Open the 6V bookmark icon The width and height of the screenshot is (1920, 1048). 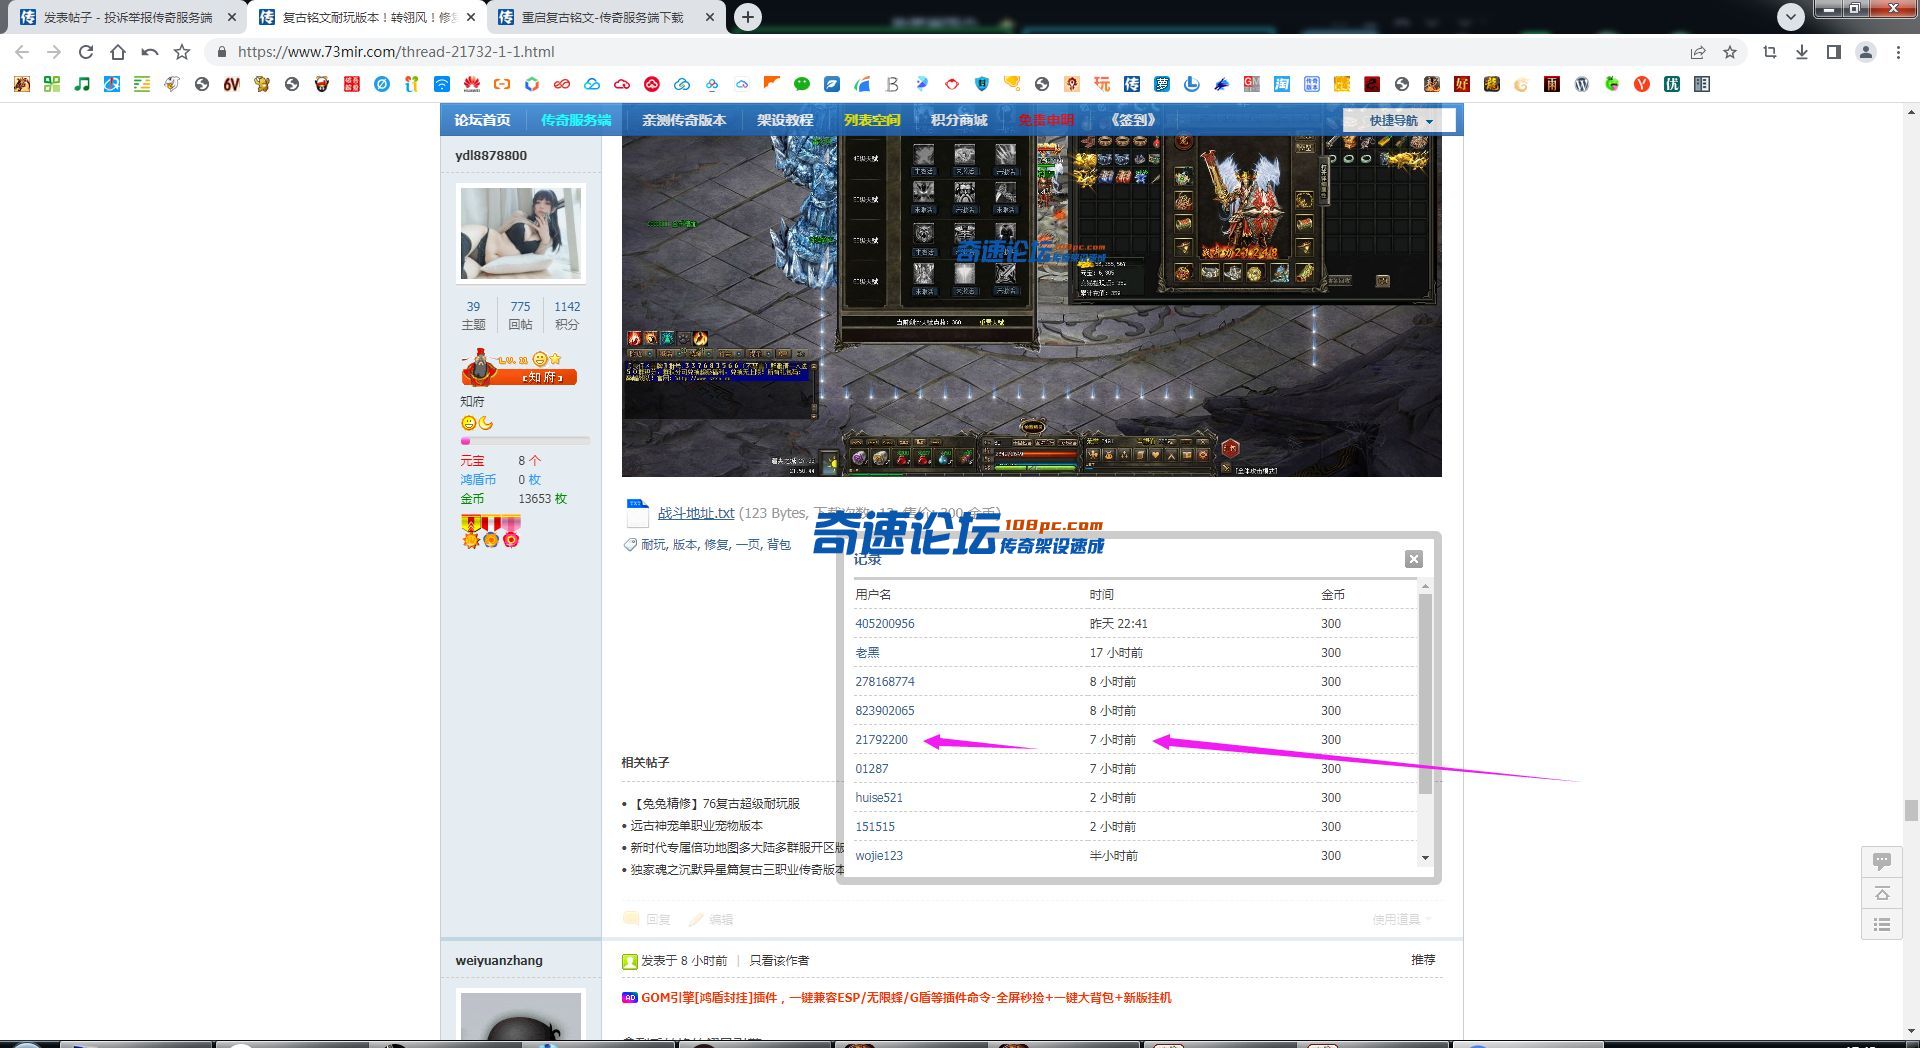tap(231, 84)
